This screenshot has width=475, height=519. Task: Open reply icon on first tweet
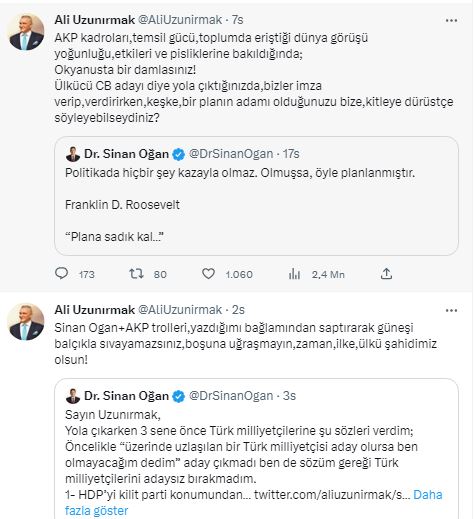pos(61,274)
